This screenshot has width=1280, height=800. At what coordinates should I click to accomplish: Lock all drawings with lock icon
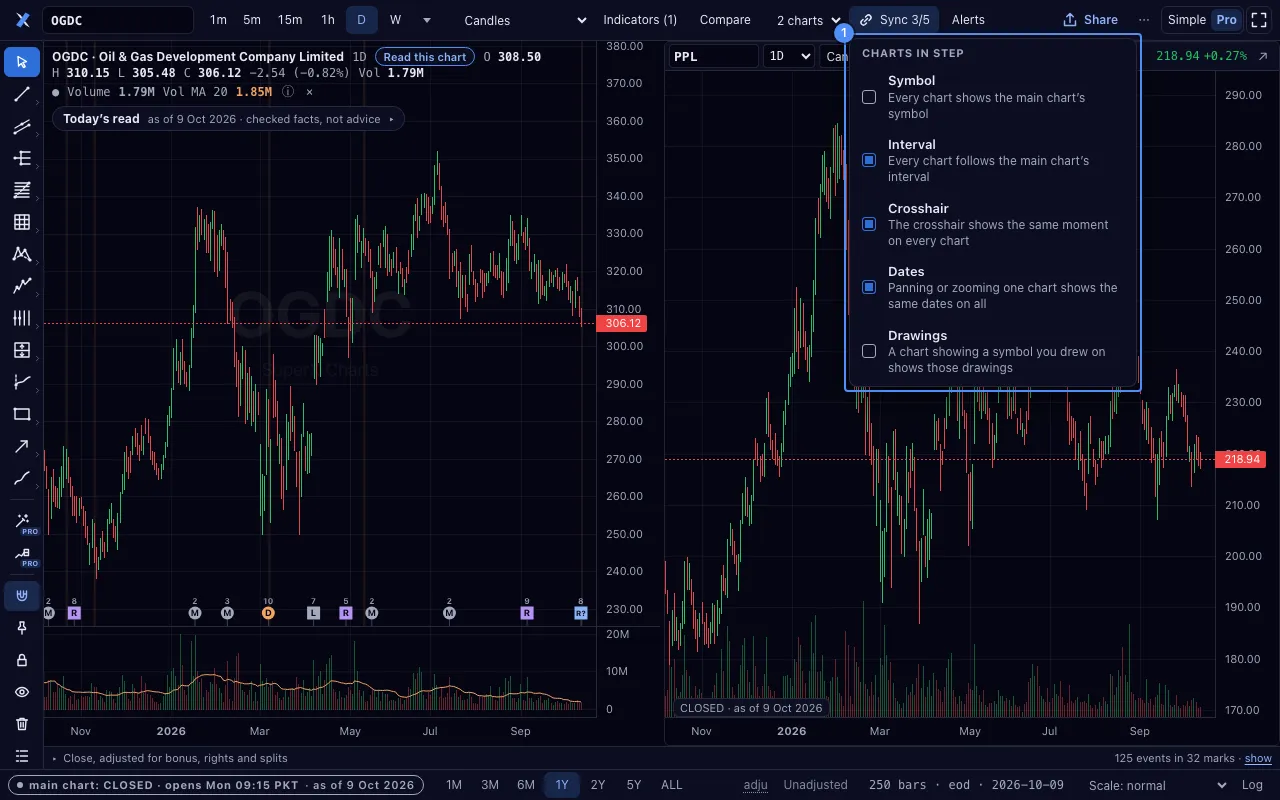pos(22,660)
